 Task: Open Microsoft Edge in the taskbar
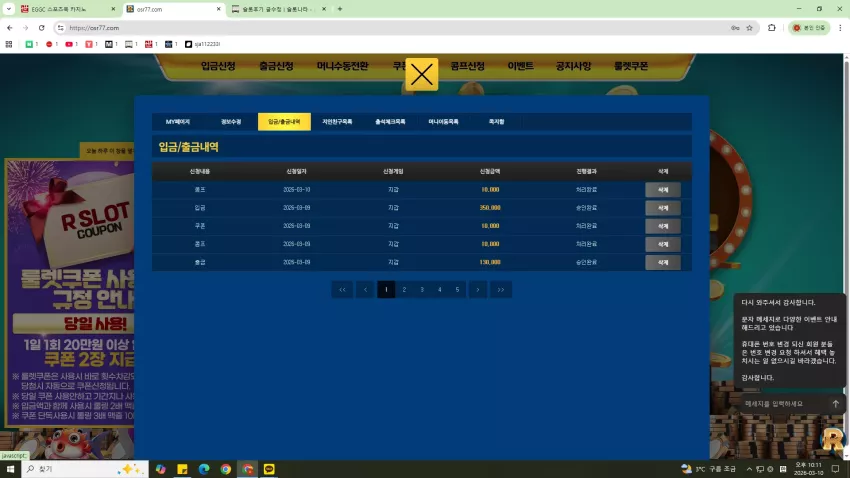tap(204, 469)
